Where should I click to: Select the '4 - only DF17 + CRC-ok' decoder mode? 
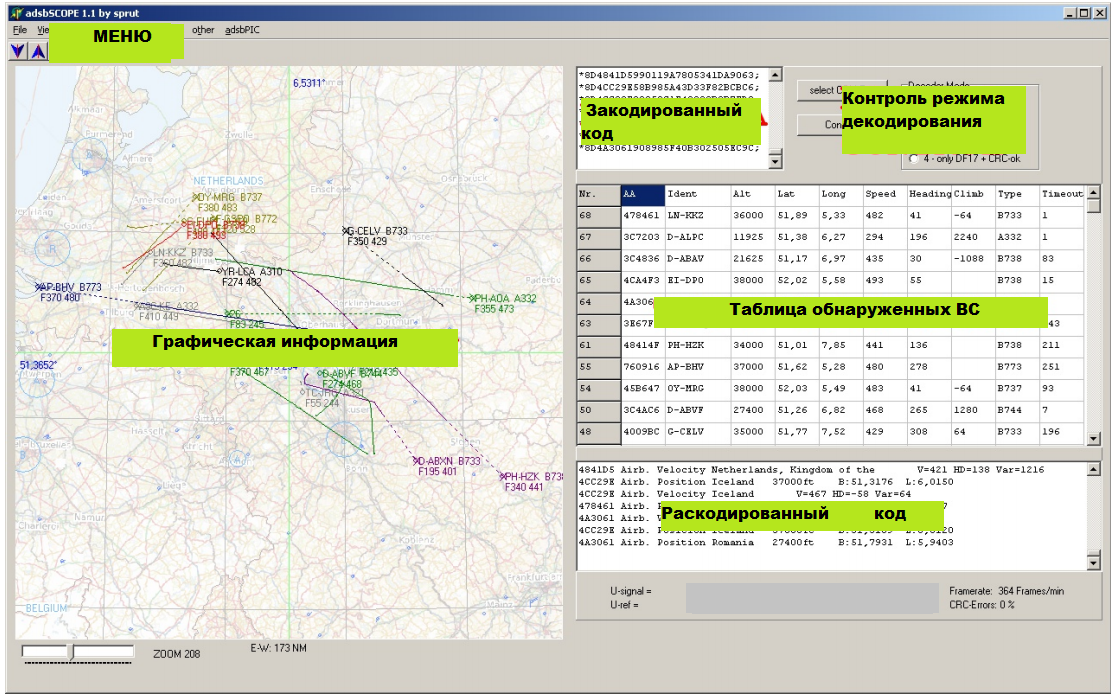[x=913, y=158]
